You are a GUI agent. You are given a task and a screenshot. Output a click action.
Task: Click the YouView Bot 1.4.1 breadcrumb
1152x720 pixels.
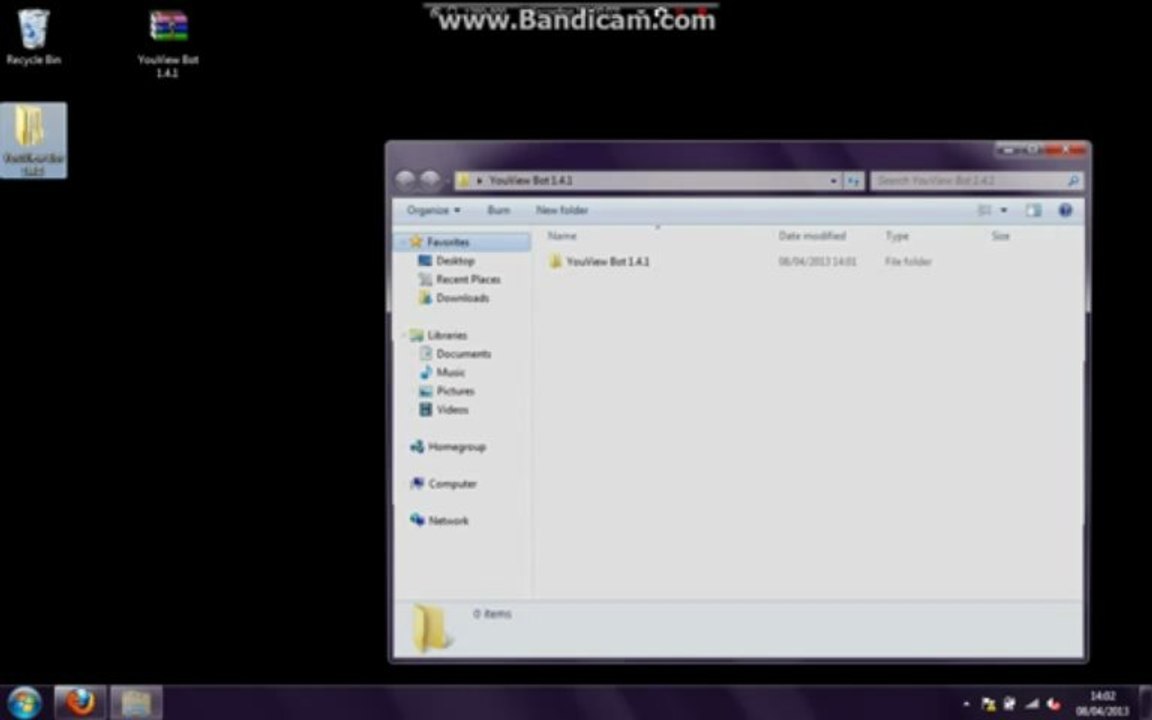[530, 181]
